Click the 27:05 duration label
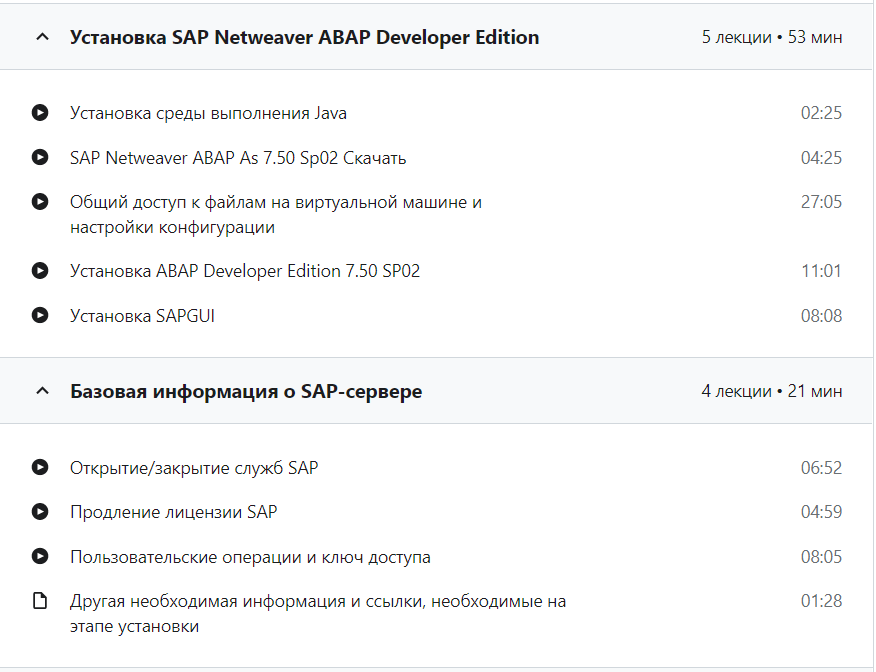The image size is (876, 672). click(821, 202)
